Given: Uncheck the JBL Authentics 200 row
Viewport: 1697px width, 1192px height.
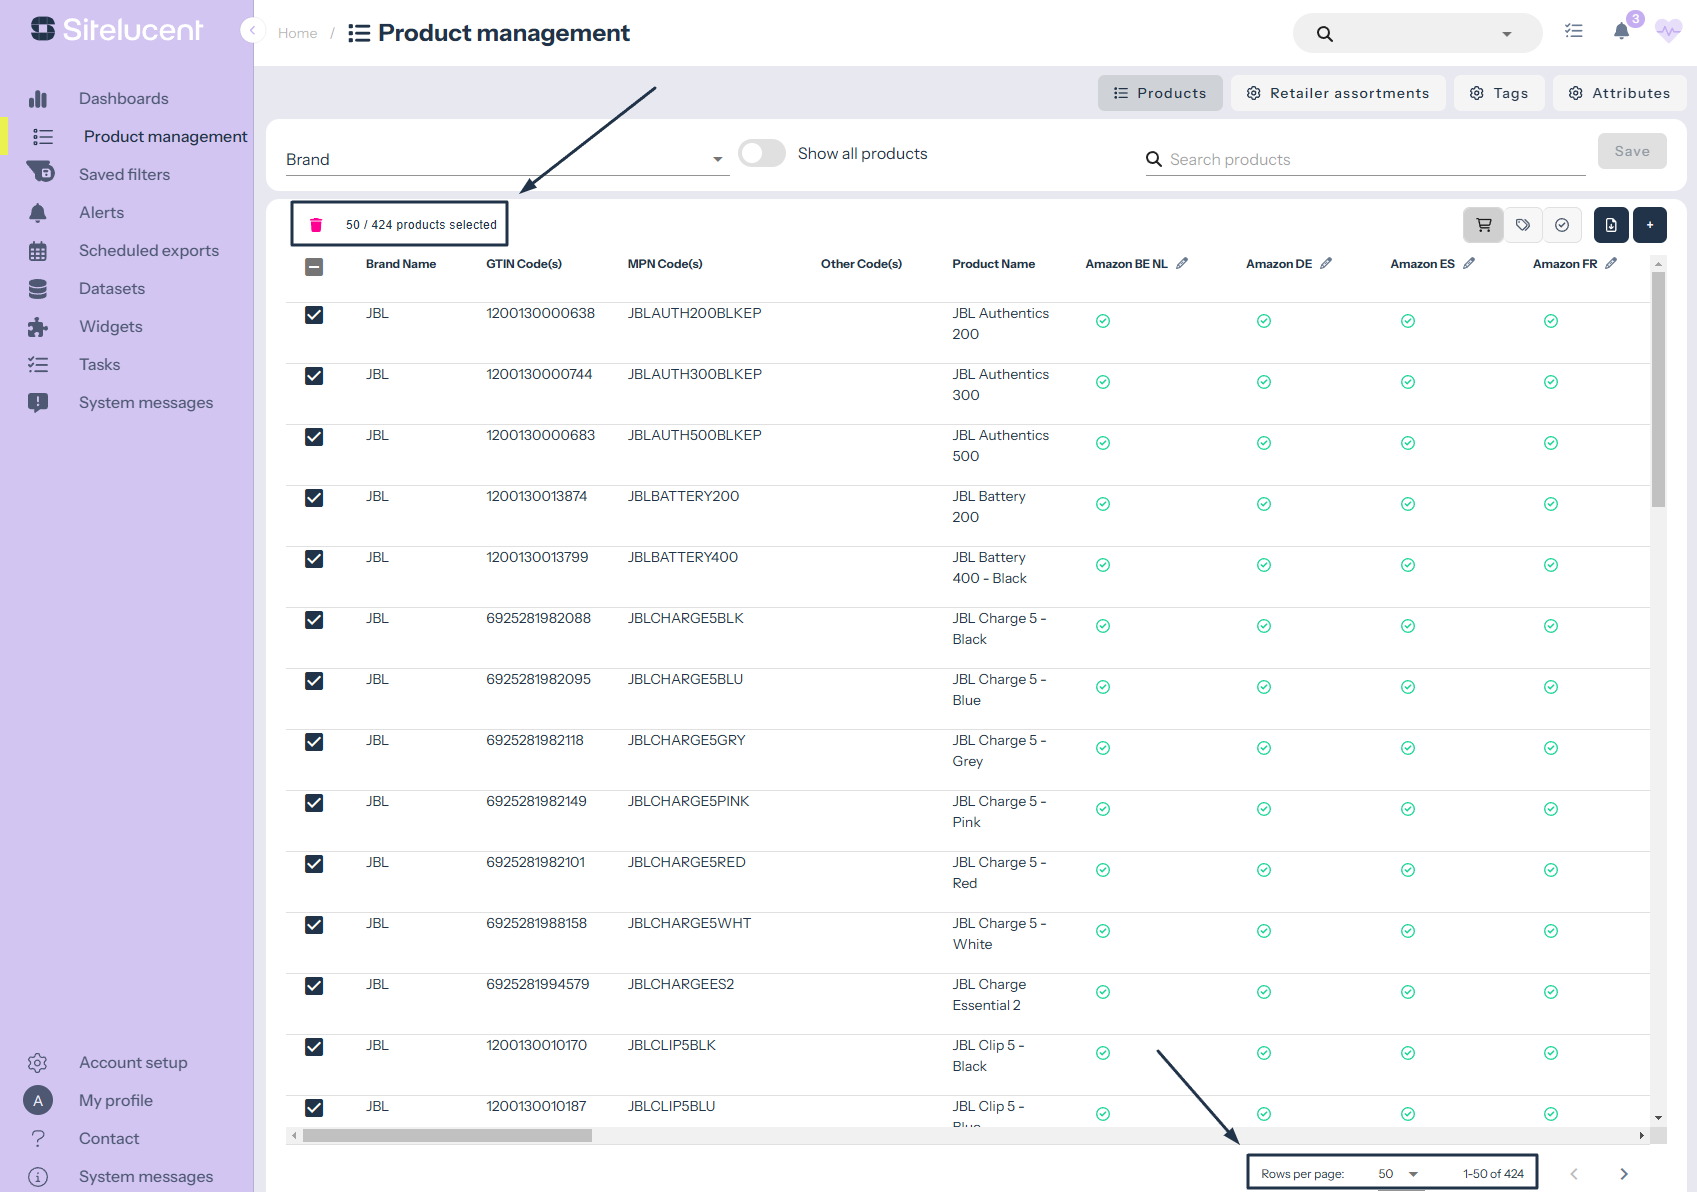Looking at the screenshot, I should click(x=314, y=315).
